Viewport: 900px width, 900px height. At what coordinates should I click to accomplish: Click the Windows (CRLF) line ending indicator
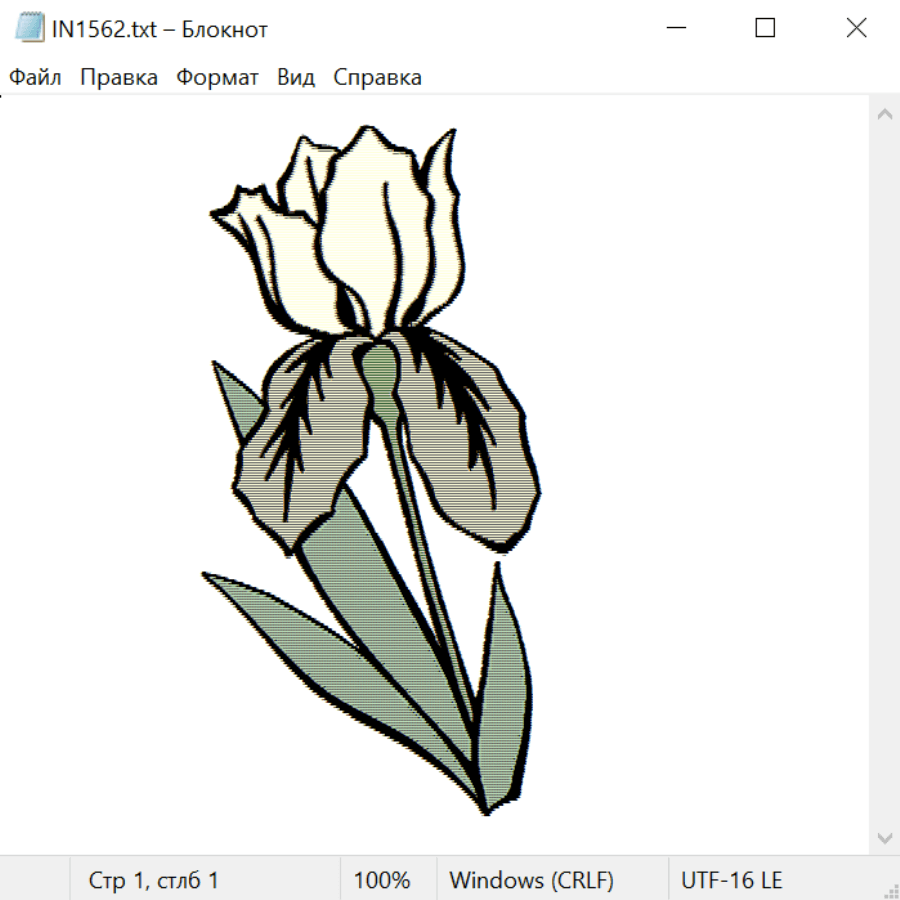pos(531,880)
